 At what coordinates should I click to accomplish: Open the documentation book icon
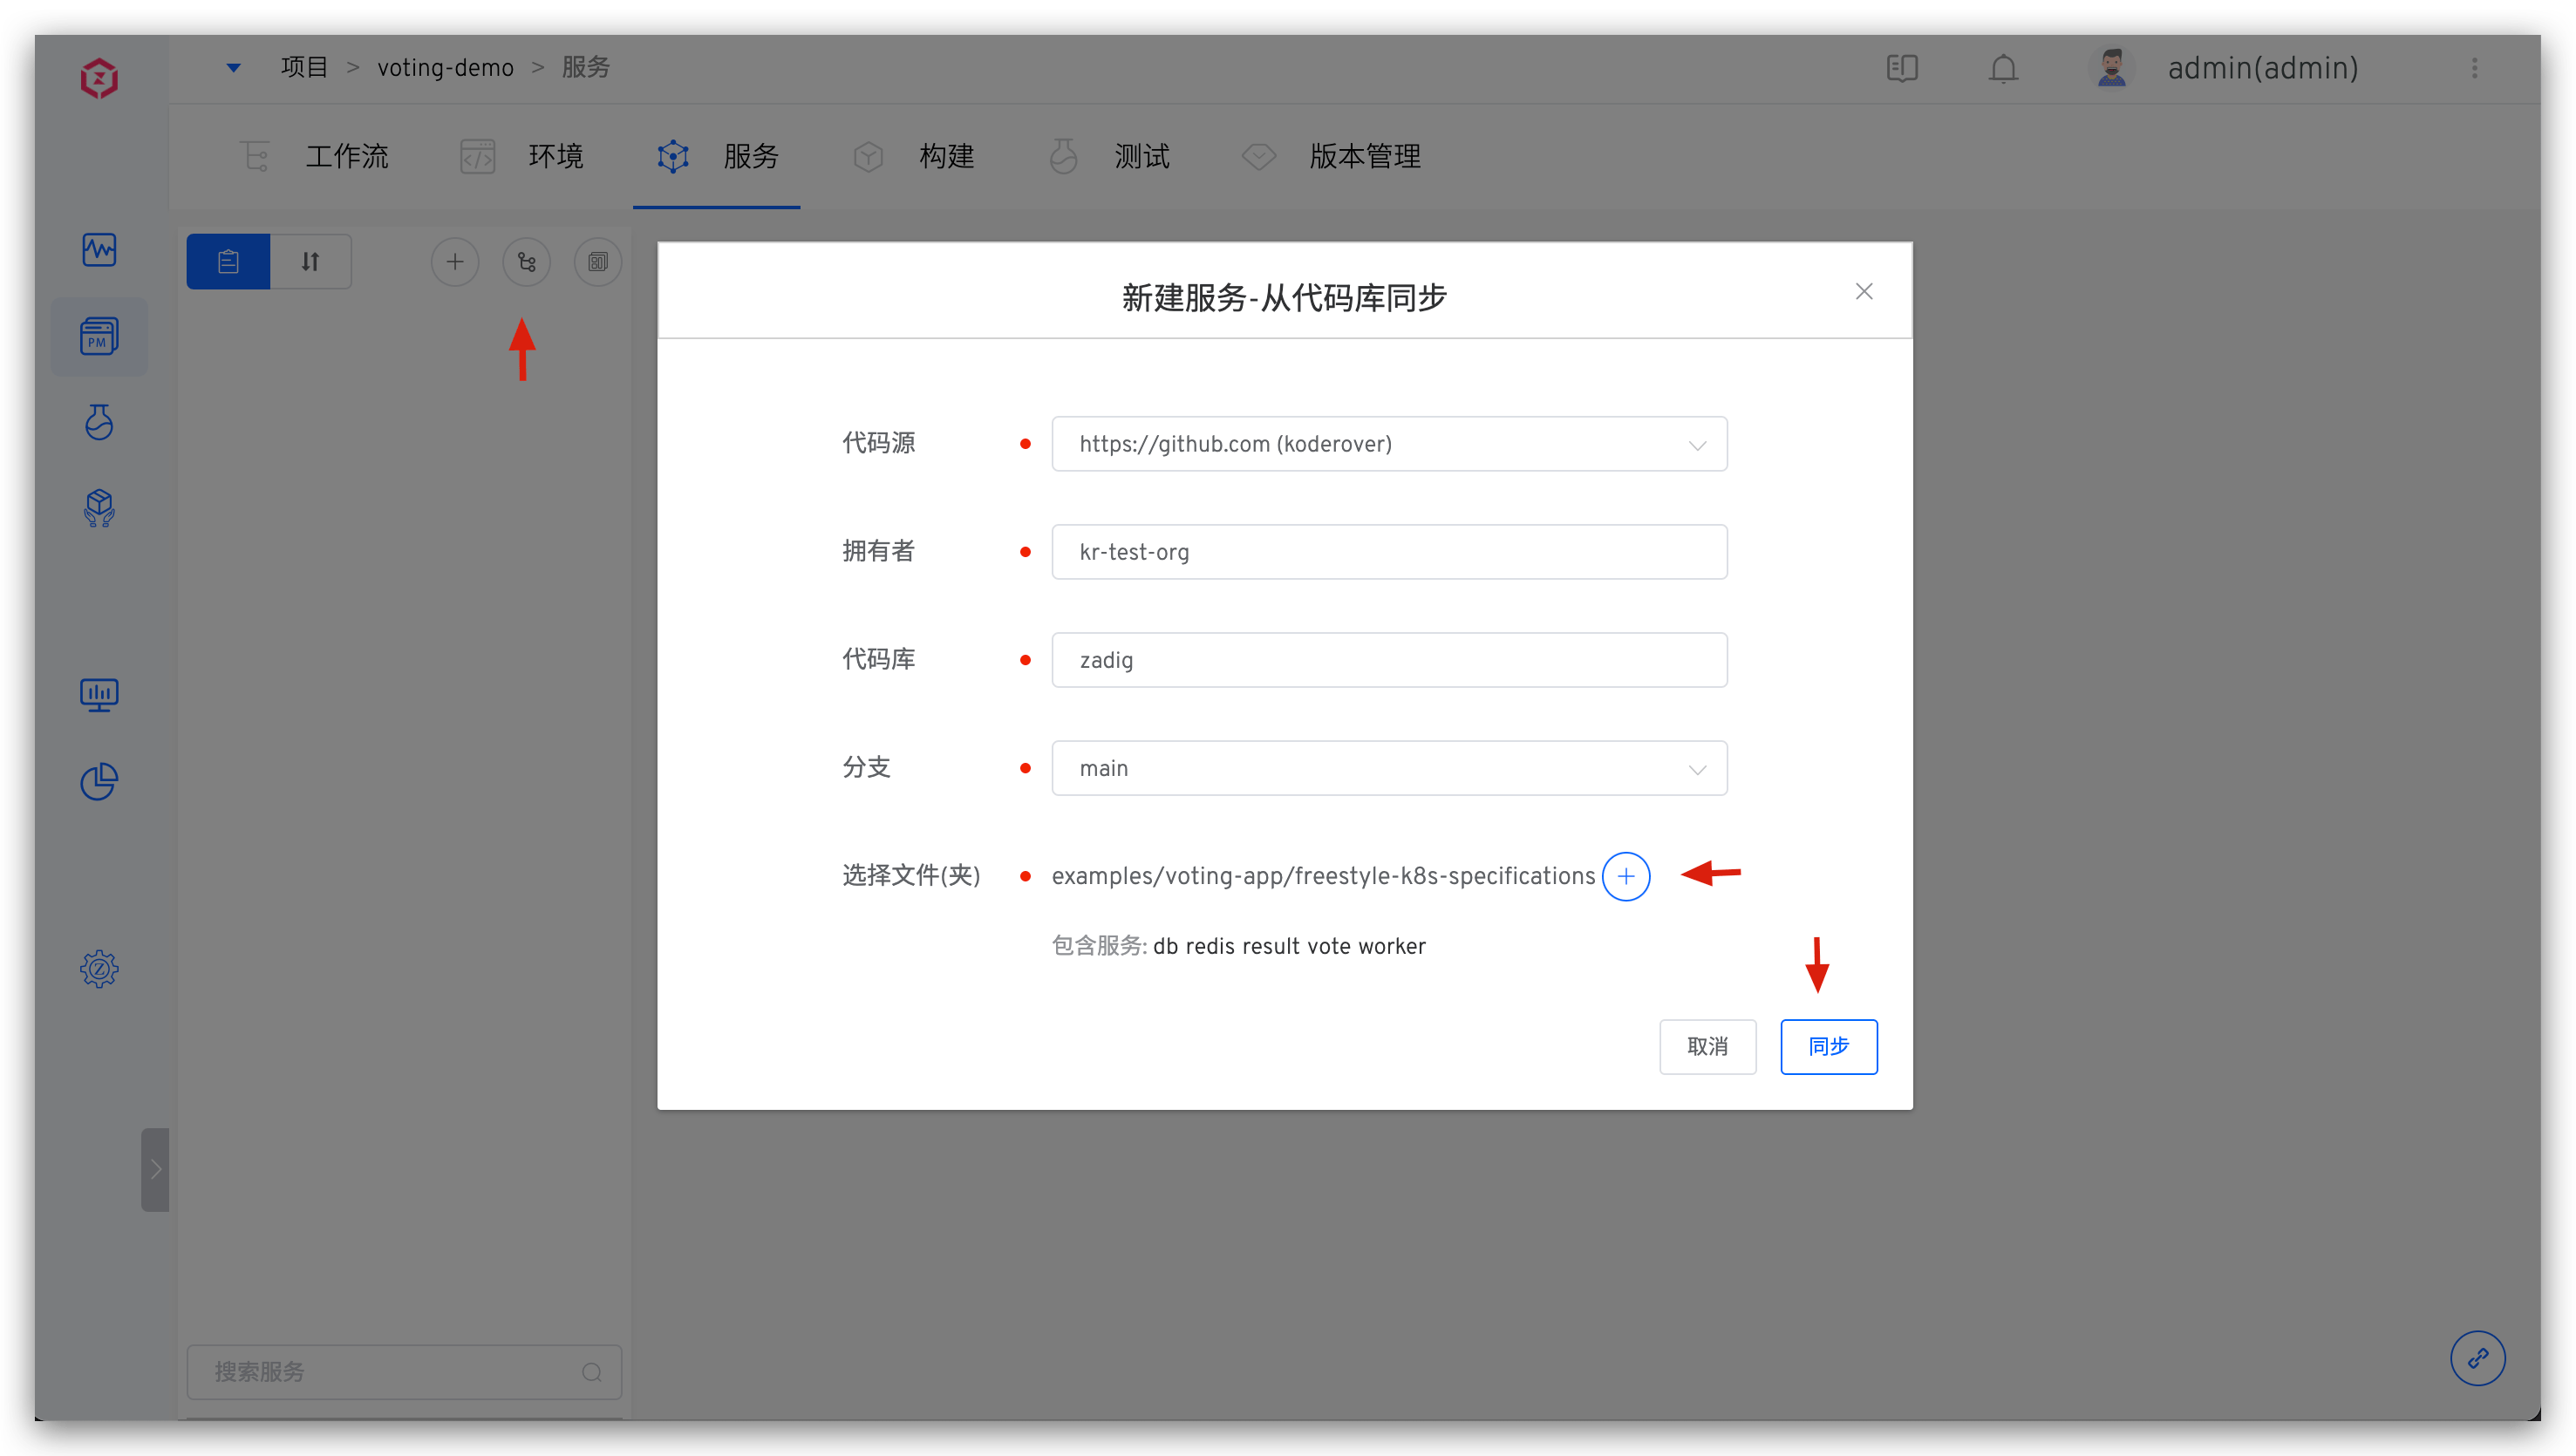tap(1902, 68)
